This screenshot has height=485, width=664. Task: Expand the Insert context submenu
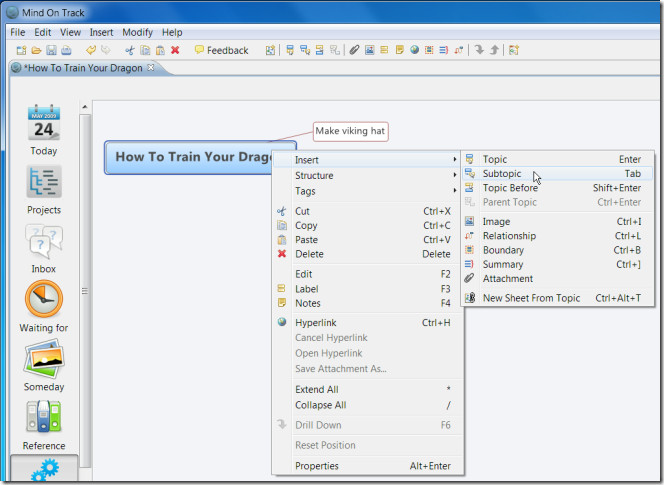[367, 160]
